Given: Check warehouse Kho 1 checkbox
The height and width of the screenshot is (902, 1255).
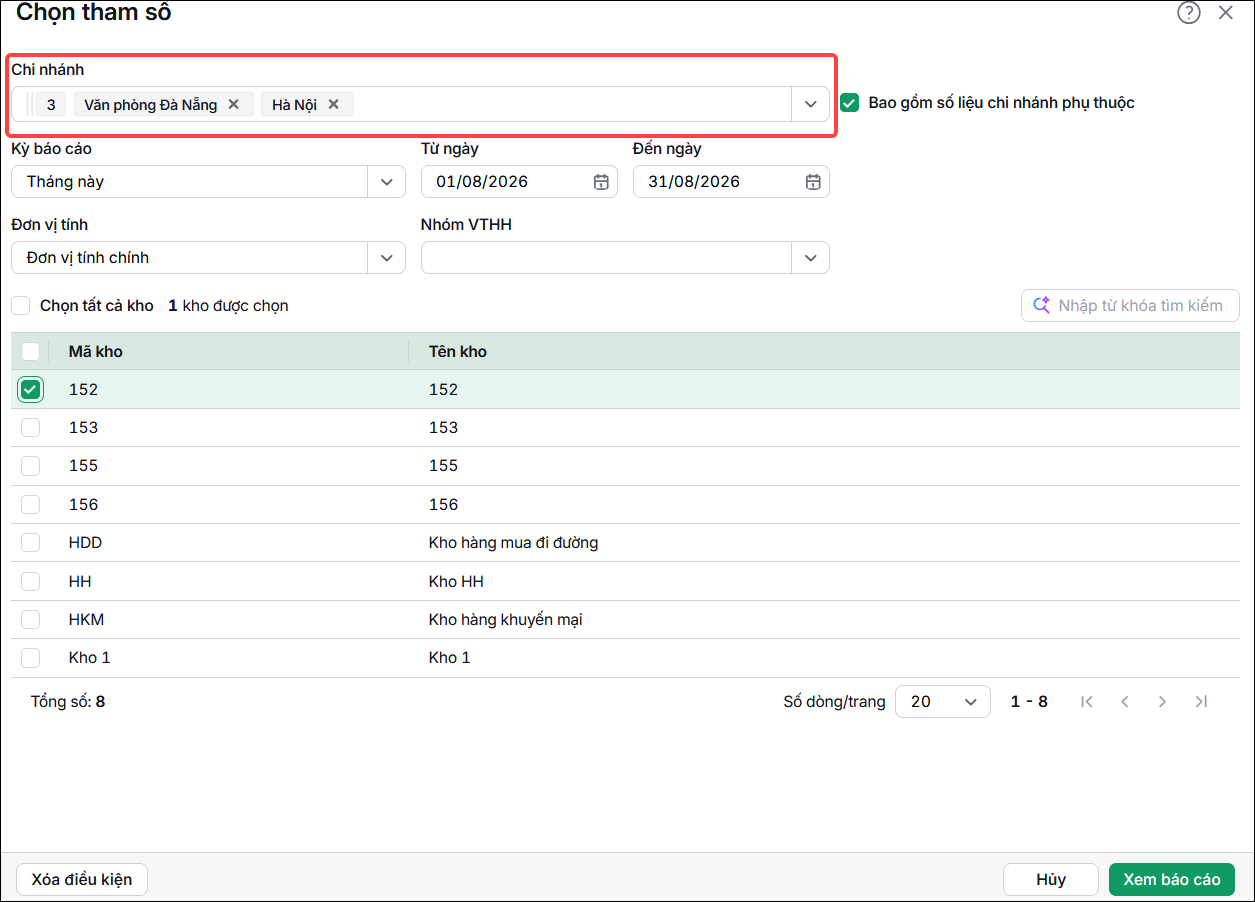Looking at the screenshot, I should click(31, 657).
